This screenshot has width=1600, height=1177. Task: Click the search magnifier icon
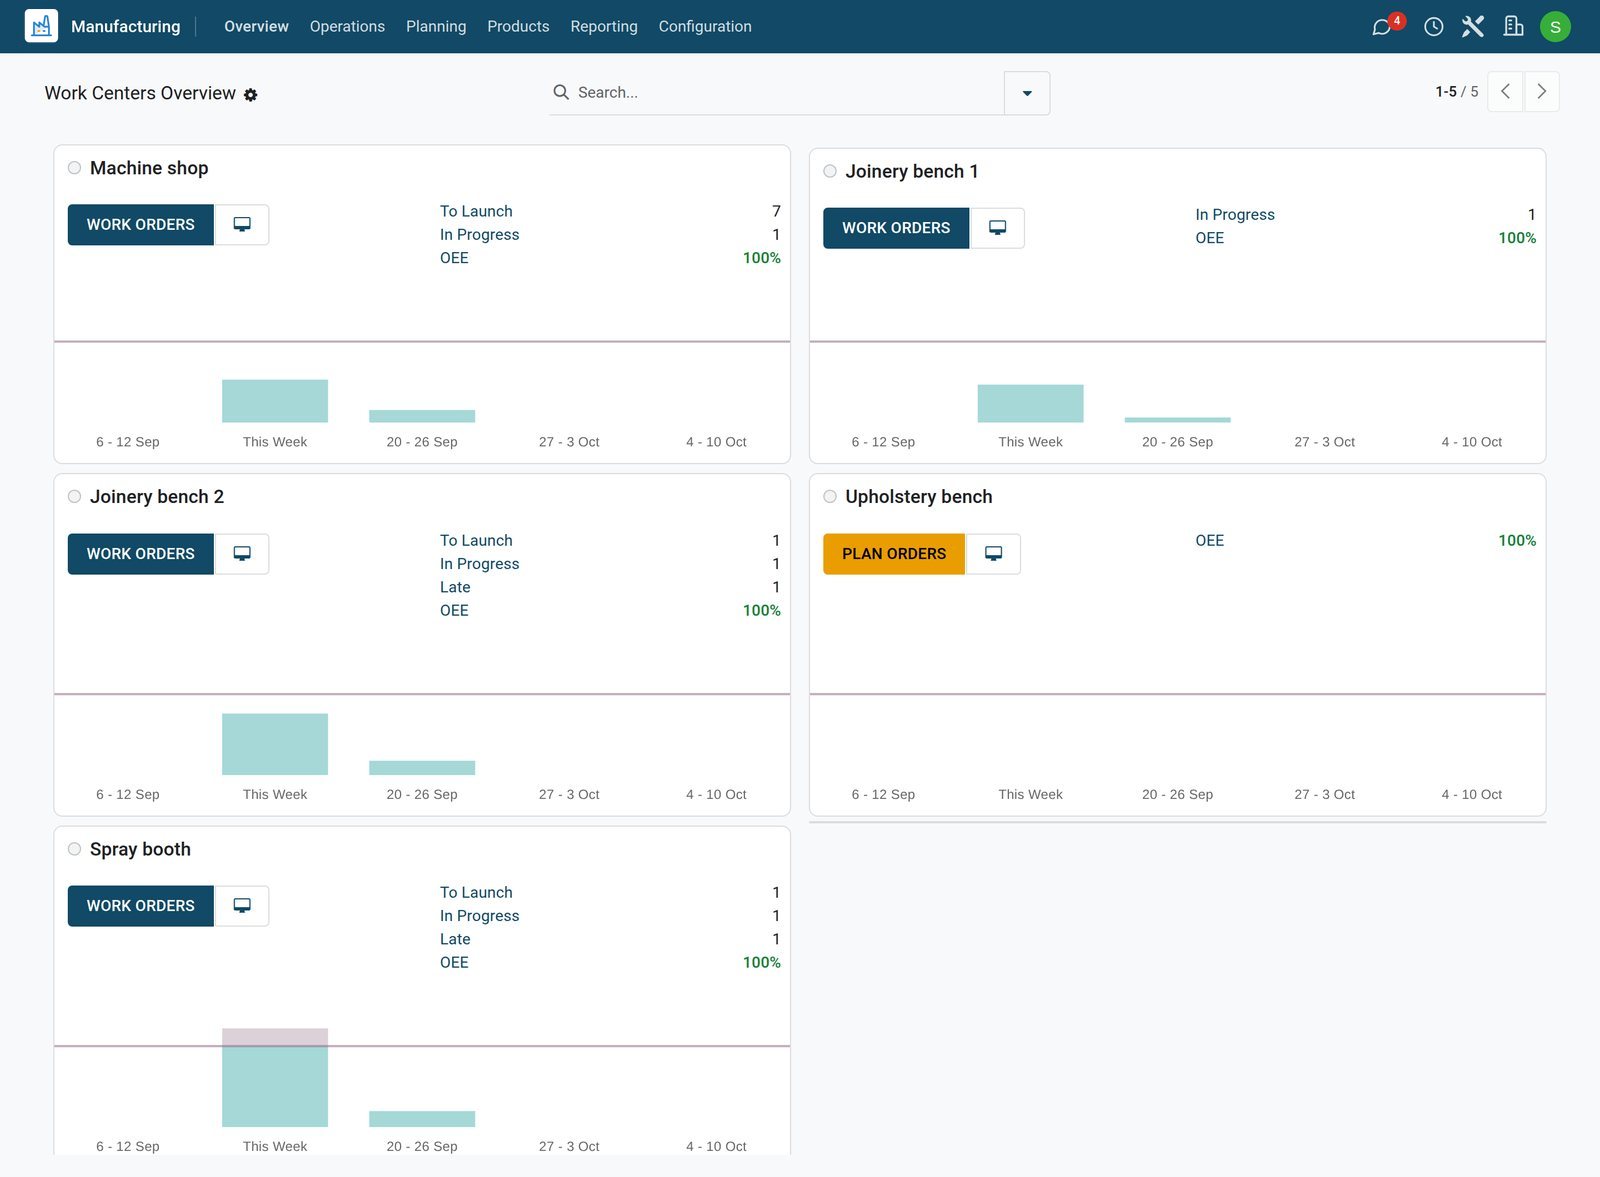click(561, 92)
